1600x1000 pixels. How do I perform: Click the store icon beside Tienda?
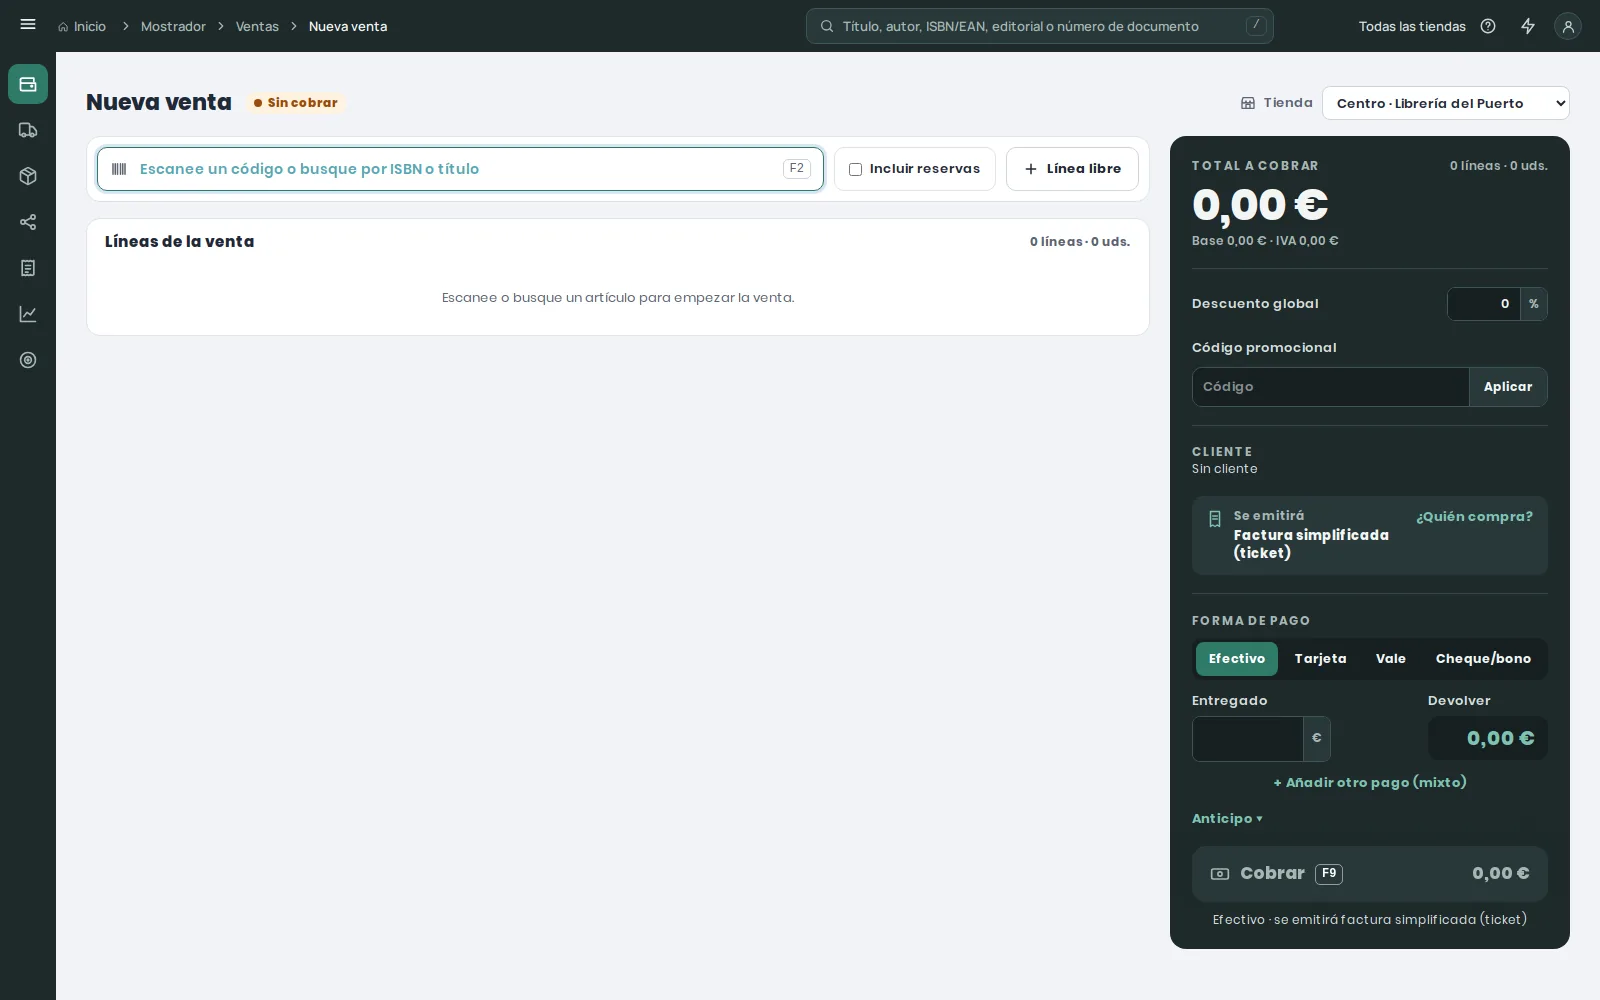coord(1248,103)
